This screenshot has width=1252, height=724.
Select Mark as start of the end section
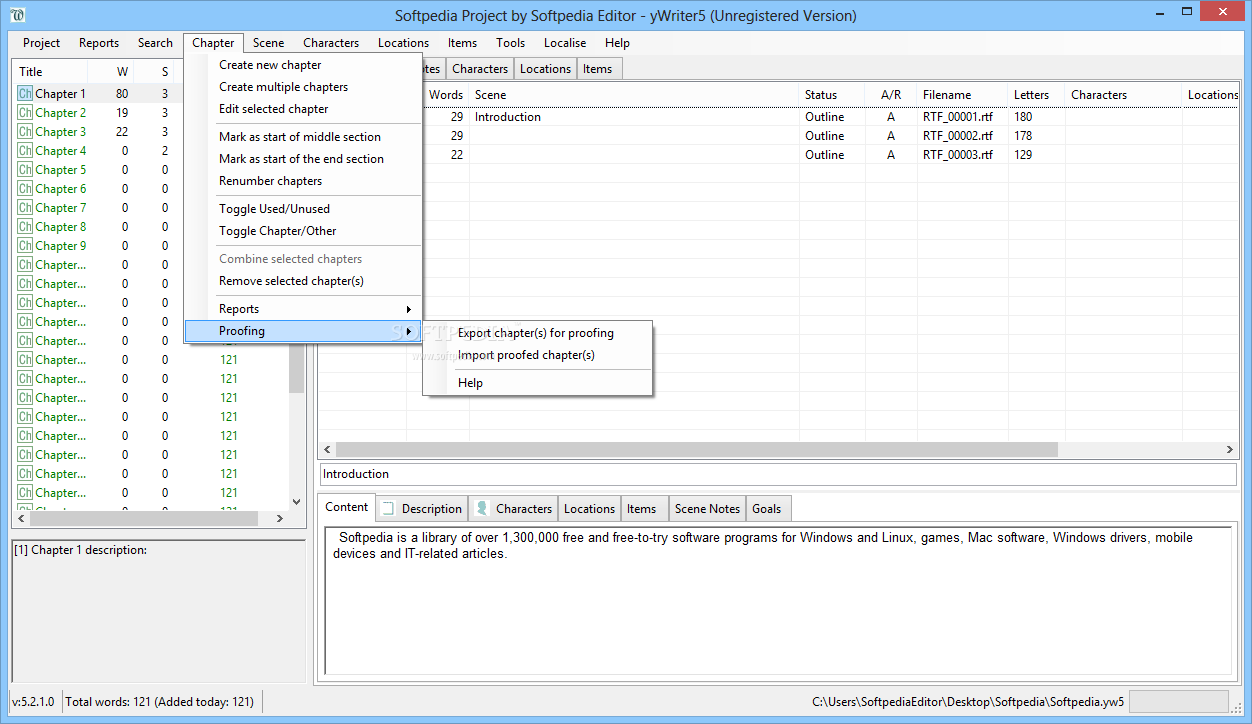point(303,159)
